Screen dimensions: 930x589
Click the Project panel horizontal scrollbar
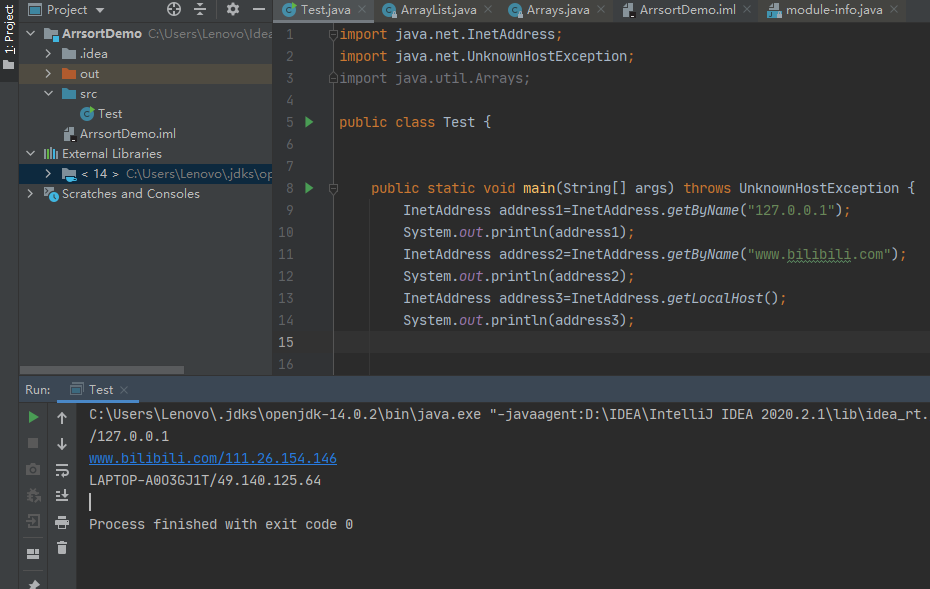[x=101, y=370]
